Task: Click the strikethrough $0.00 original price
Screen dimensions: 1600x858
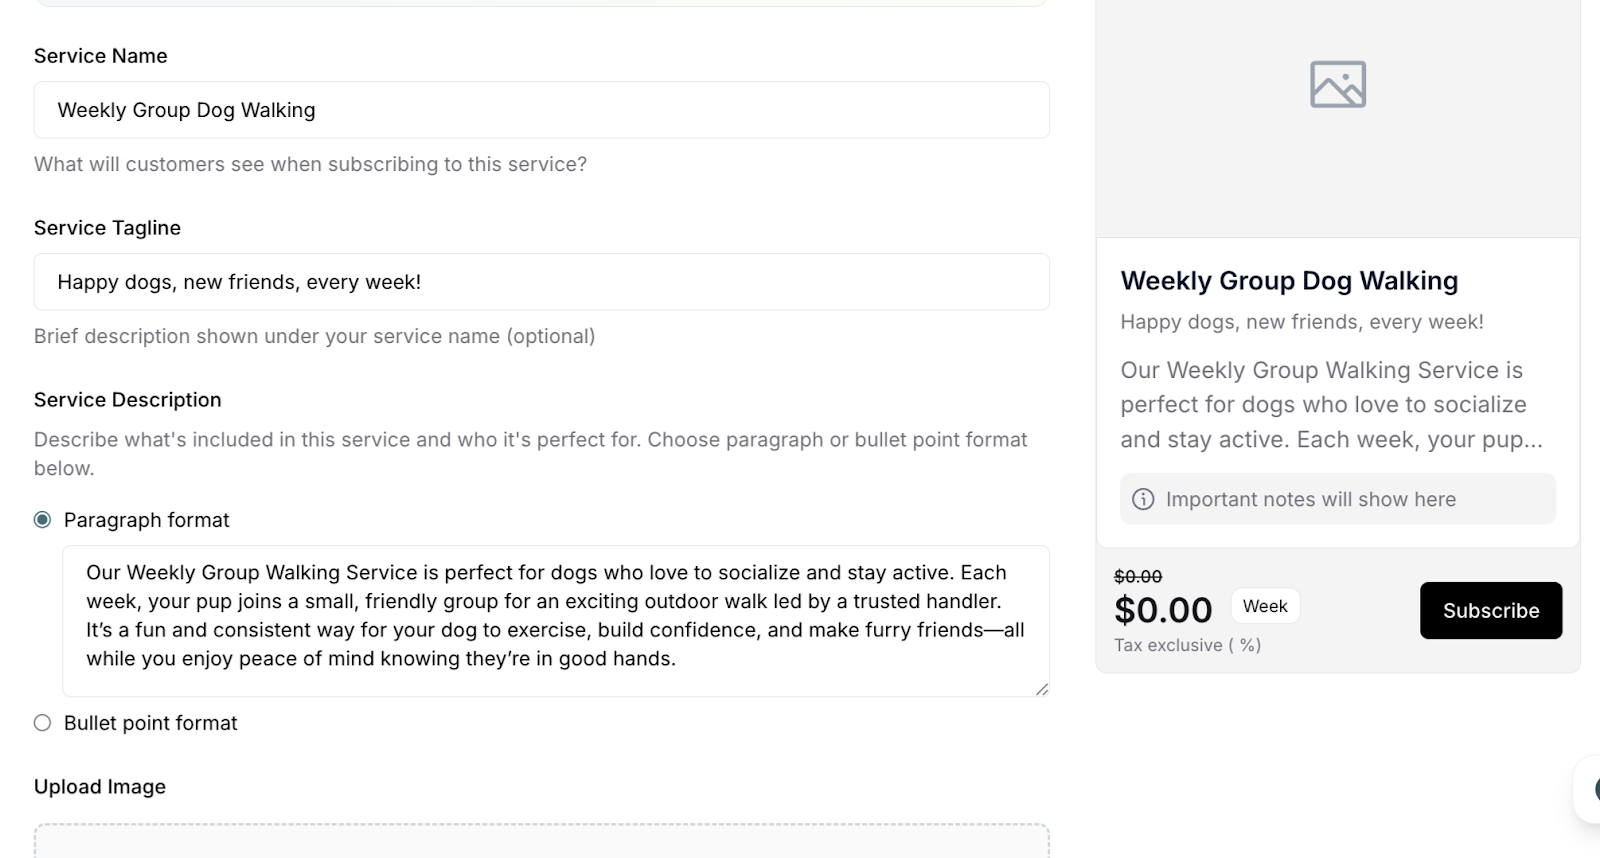Action: click(1138, 577)
